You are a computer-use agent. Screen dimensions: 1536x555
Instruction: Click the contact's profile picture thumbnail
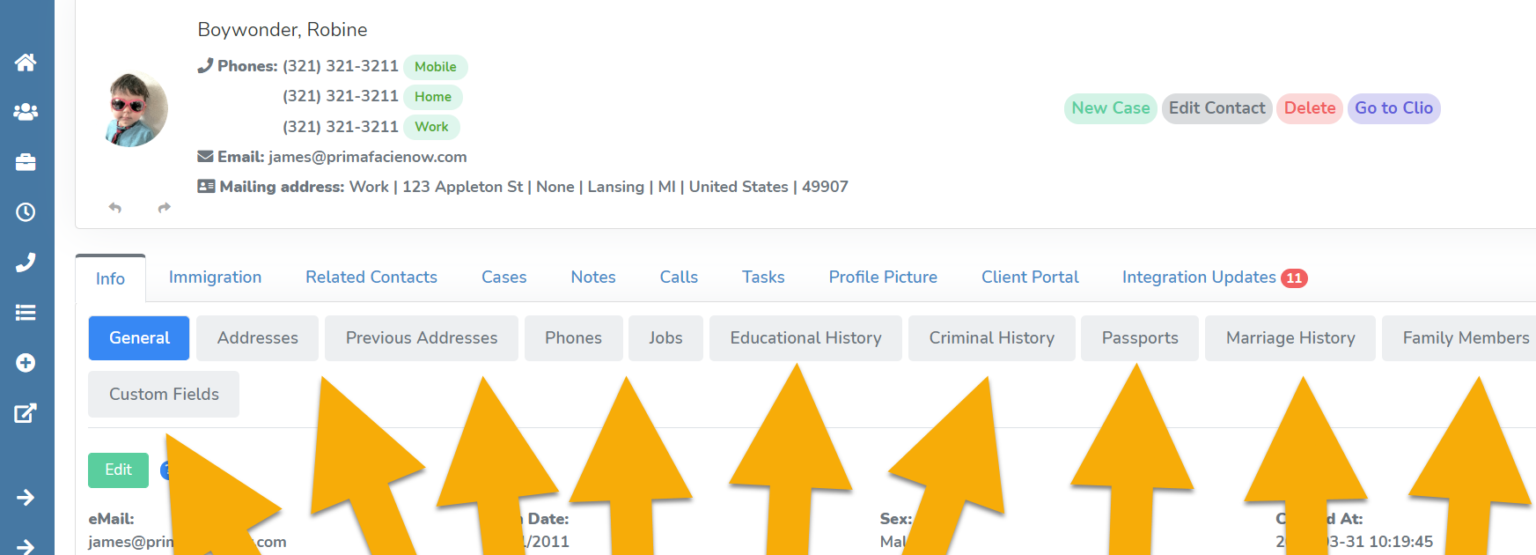(136, 110)
